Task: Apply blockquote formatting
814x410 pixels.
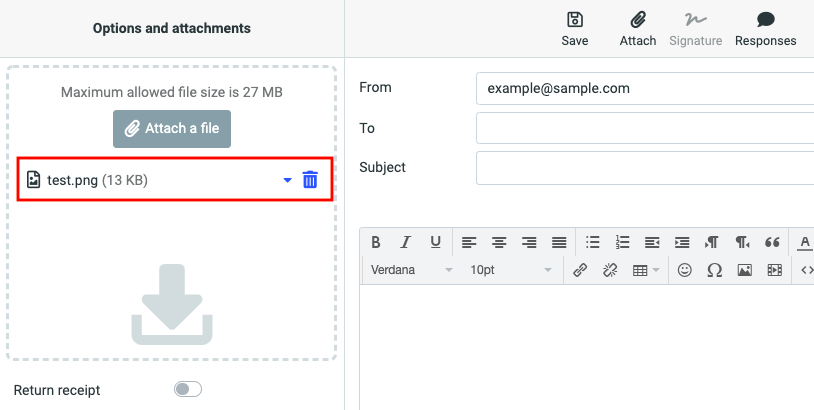Action: point(772,242)
